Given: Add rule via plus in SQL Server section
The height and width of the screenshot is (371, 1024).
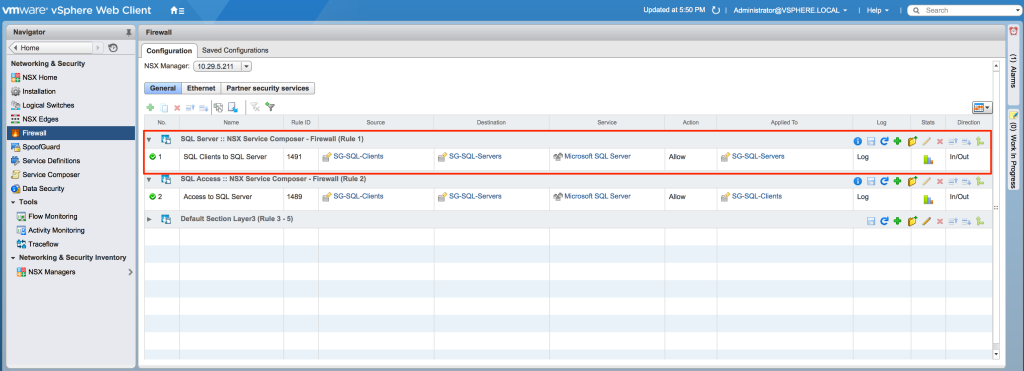Looking at the screenshot, I should tap(897, 141).
